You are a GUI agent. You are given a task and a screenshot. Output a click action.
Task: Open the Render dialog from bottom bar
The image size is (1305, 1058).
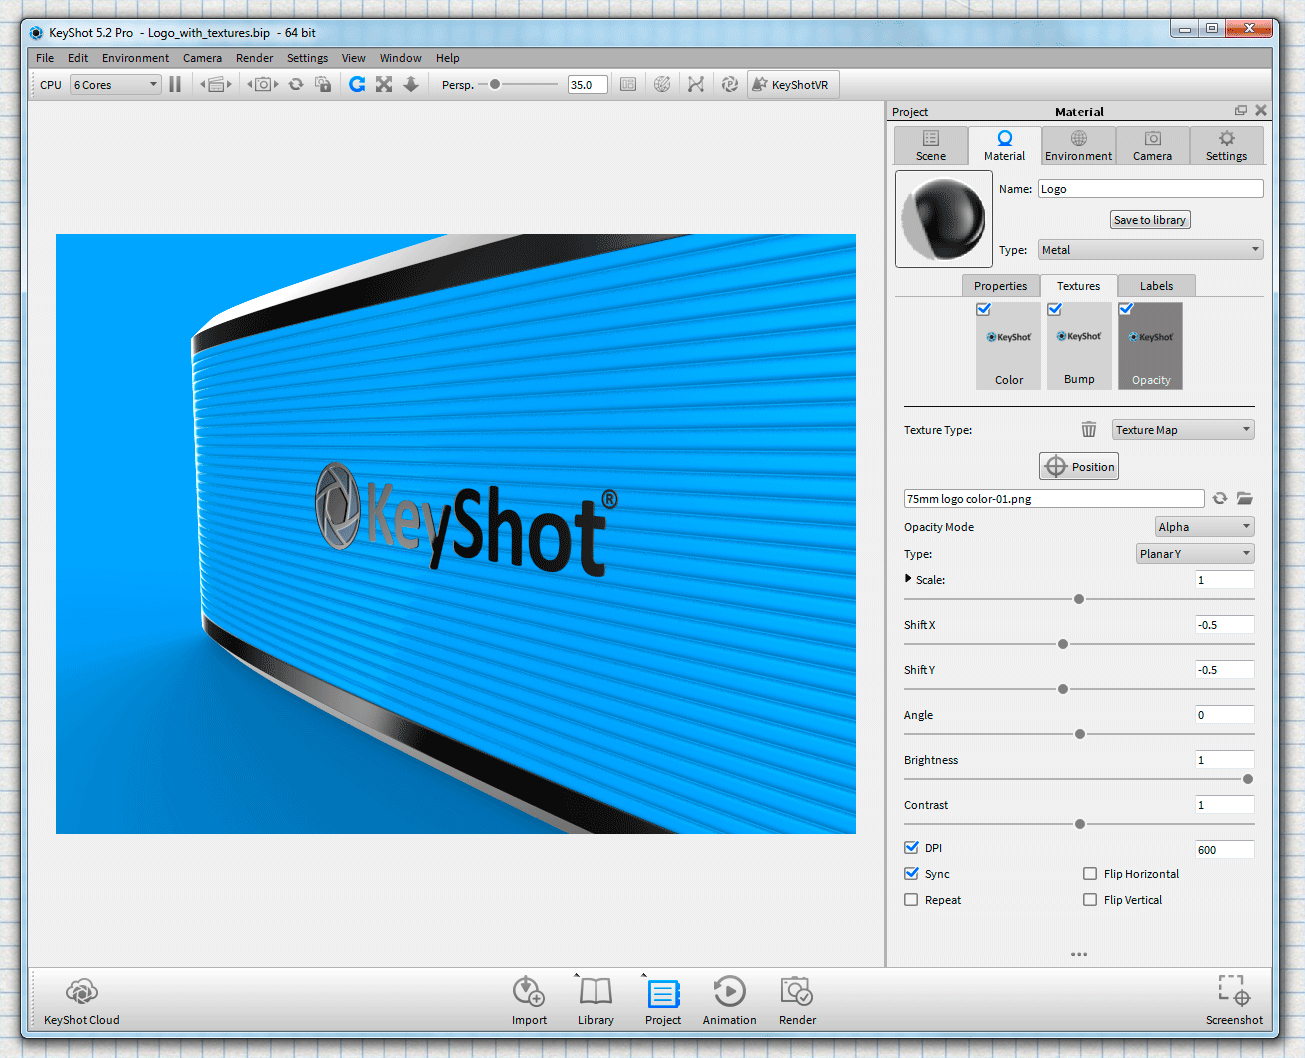click(798, 1001)
